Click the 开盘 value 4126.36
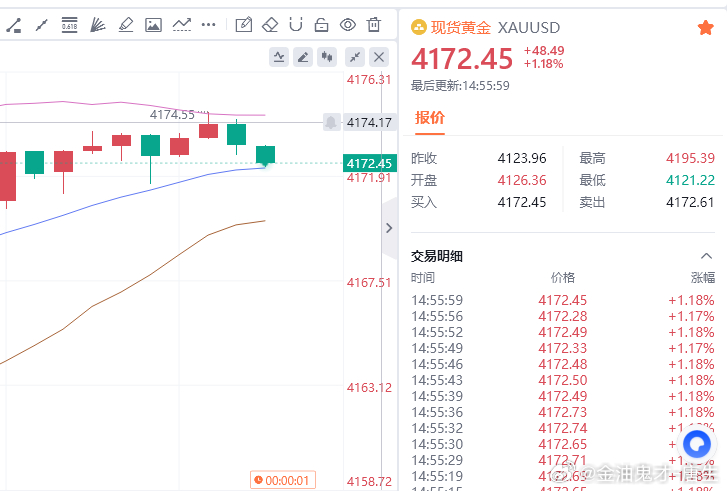727x491 pixels. (522, 180)
